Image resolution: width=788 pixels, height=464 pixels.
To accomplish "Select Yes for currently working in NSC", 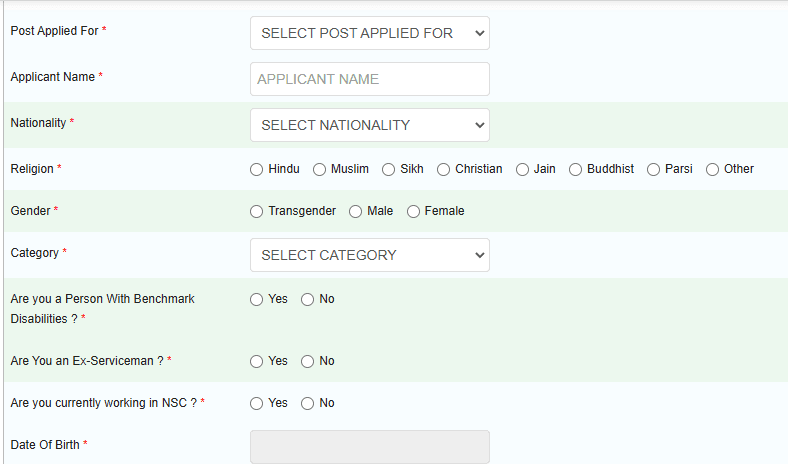I will (x=257, y=403).
